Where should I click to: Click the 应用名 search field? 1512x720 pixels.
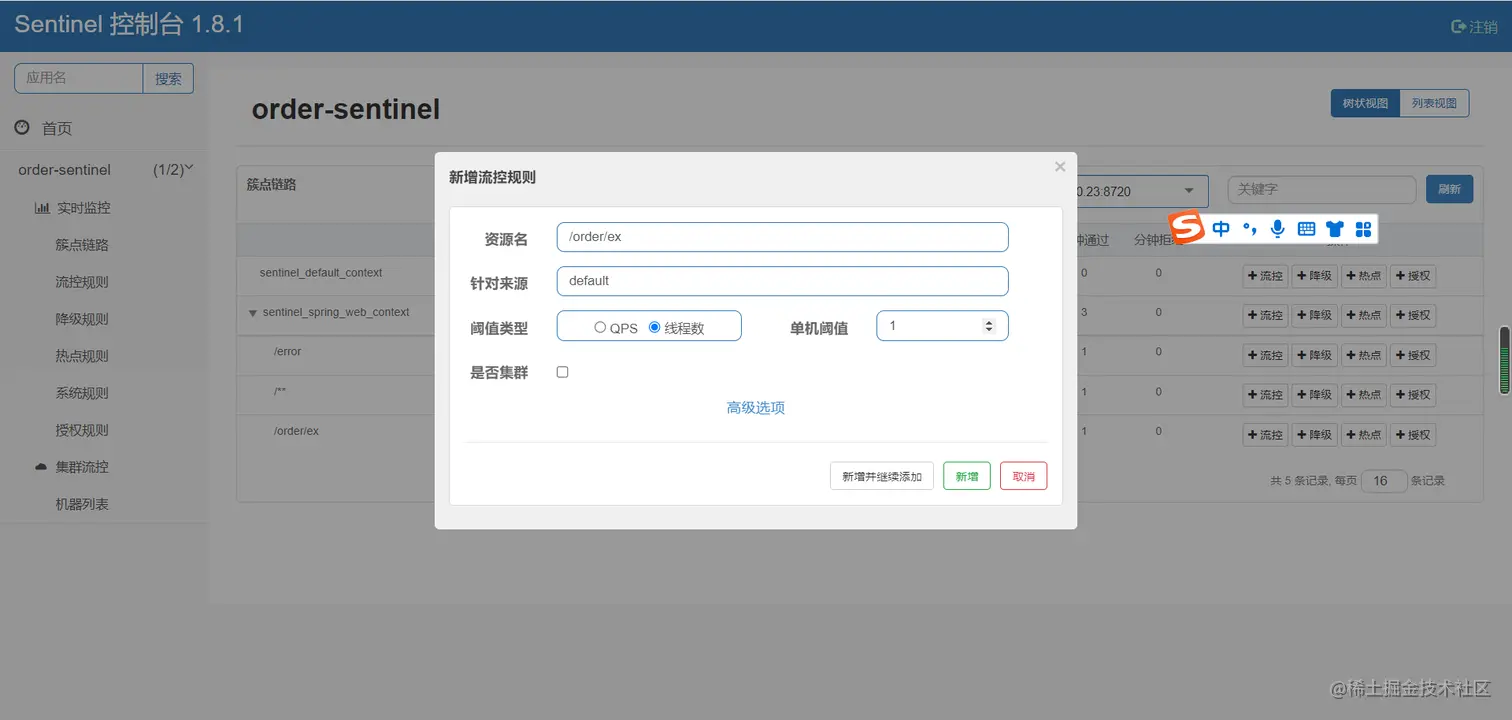click(x=79, y=78)
